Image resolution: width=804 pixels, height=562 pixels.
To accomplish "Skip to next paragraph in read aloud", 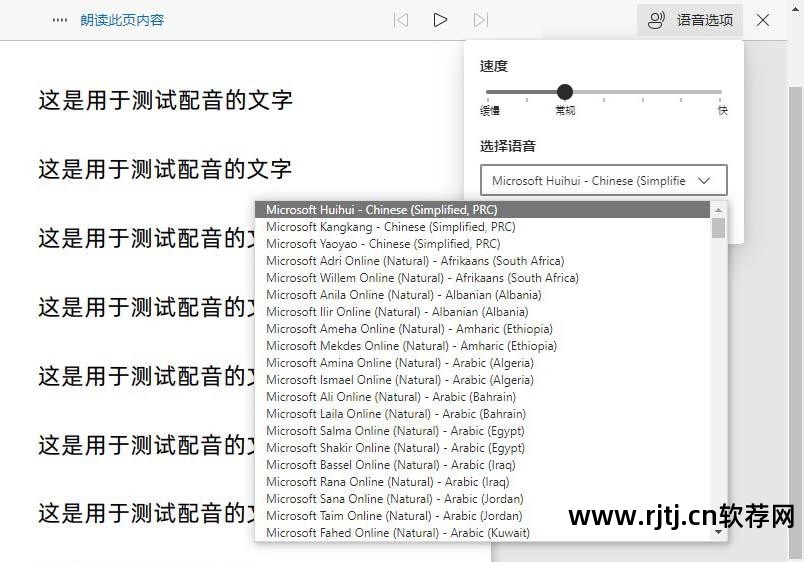I will coord(480,20).
